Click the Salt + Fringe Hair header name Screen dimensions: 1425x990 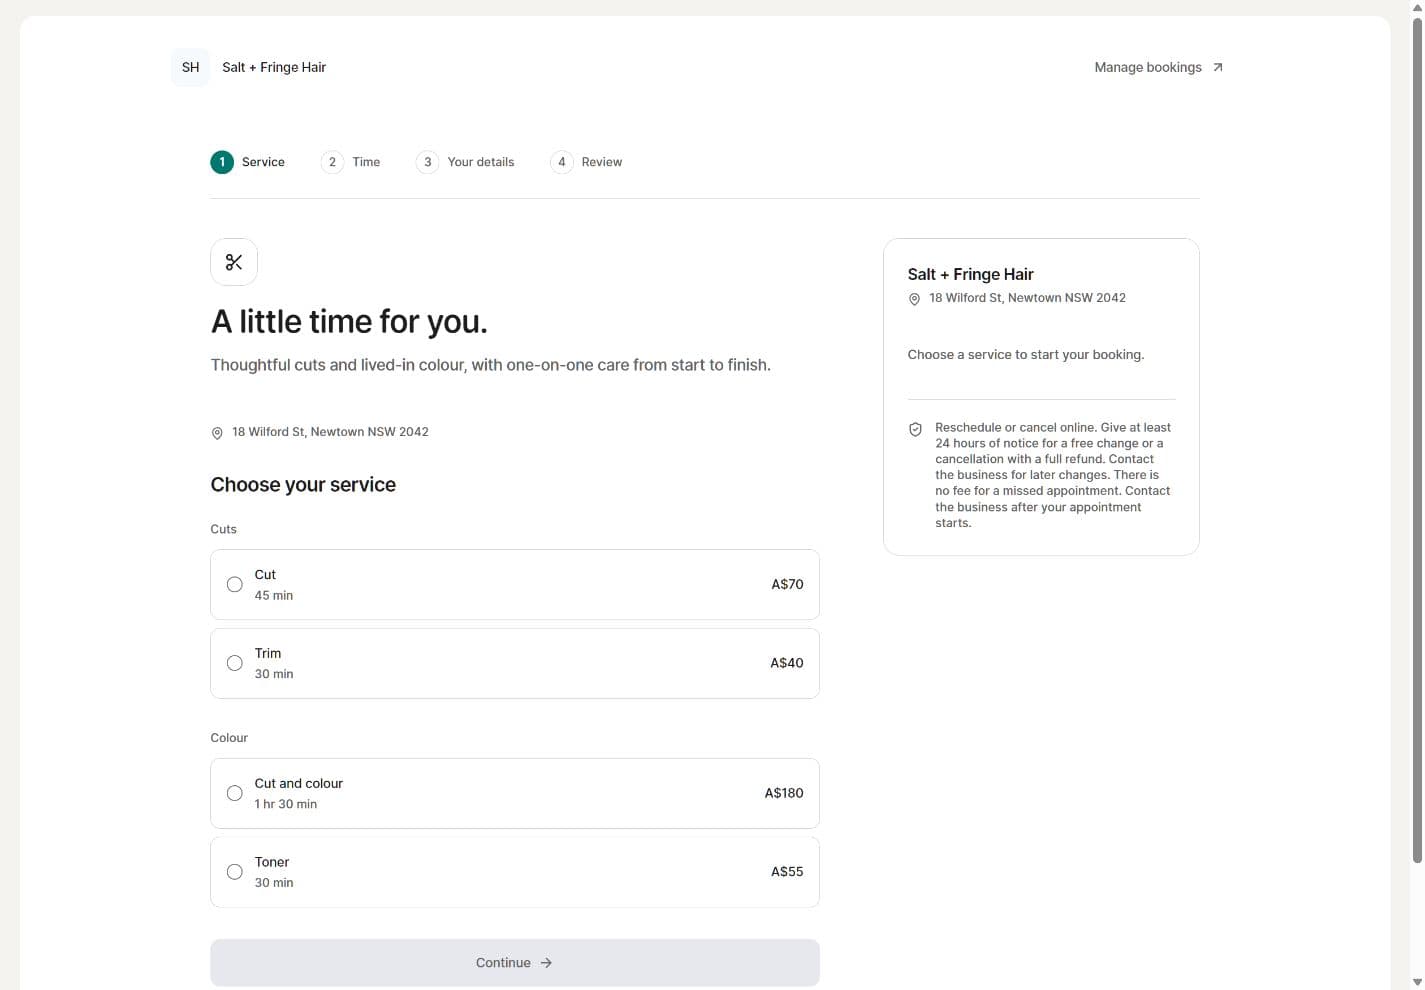pyautogui.click(x=274, y=67)
